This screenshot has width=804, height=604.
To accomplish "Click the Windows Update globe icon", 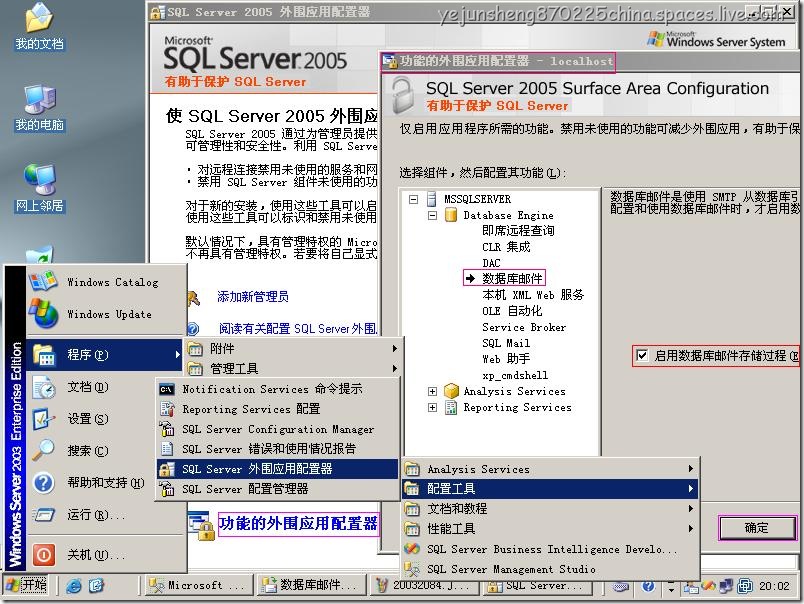I will [43, 313].
